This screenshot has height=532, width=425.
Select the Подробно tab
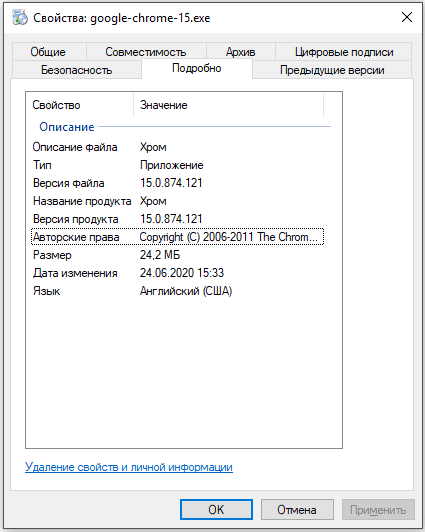pos(197,68)
